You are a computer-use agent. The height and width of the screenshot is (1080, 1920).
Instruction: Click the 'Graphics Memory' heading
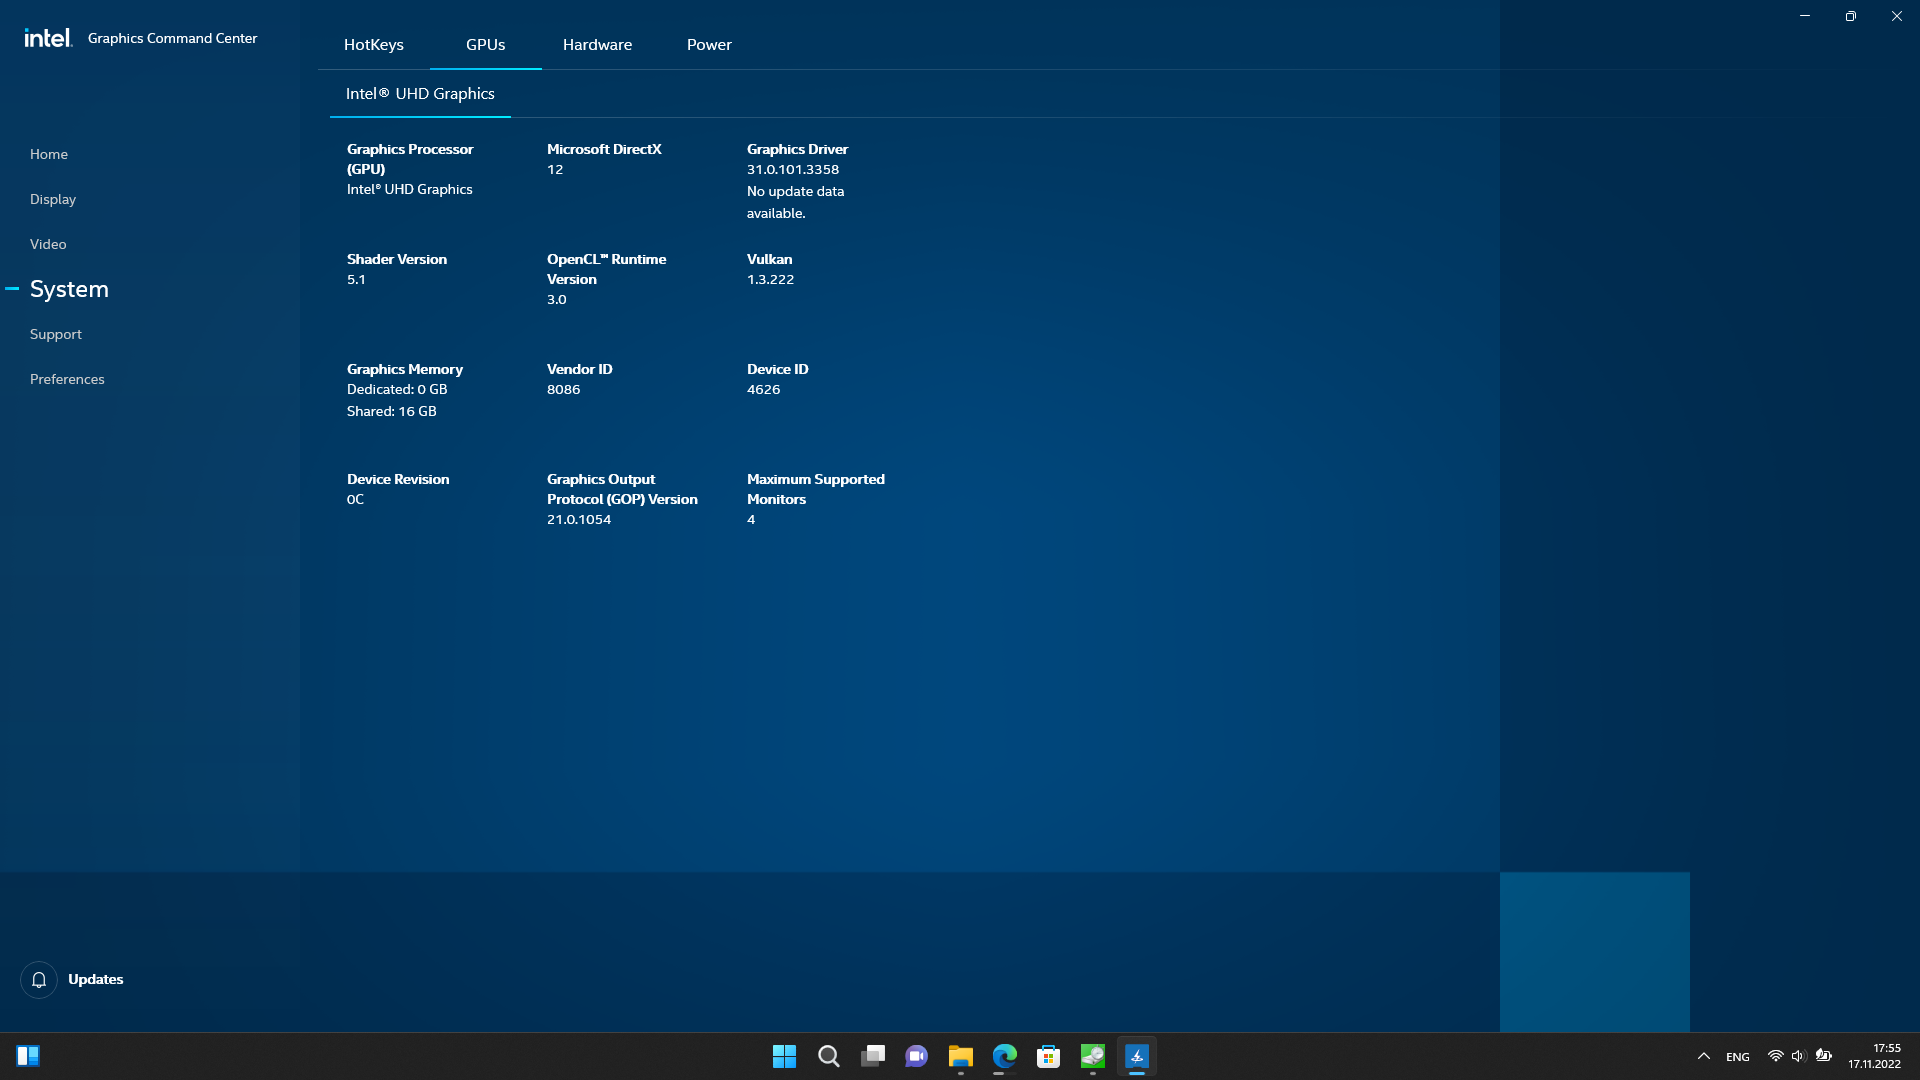(405, 369)
